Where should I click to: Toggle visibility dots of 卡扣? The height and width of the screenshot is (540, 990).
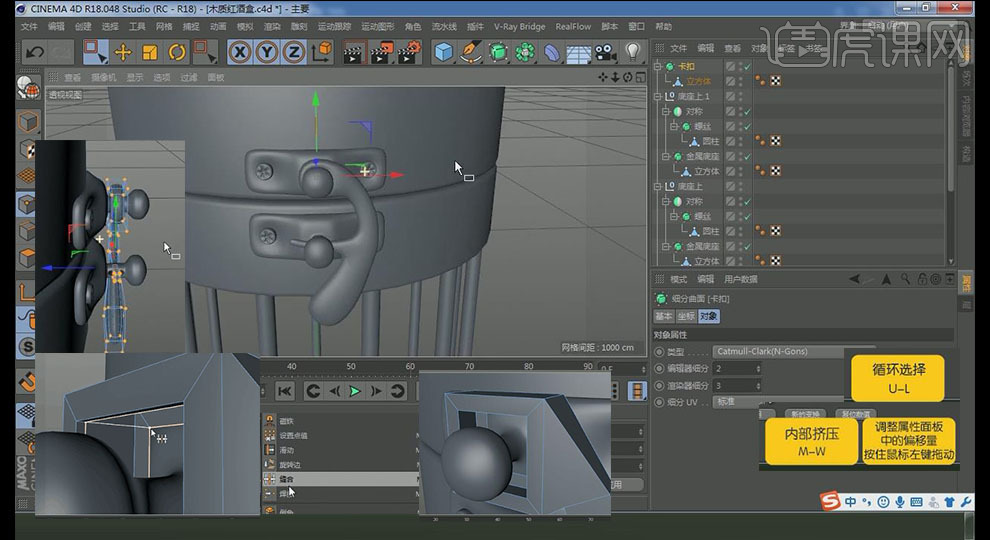tap(740, 66)
